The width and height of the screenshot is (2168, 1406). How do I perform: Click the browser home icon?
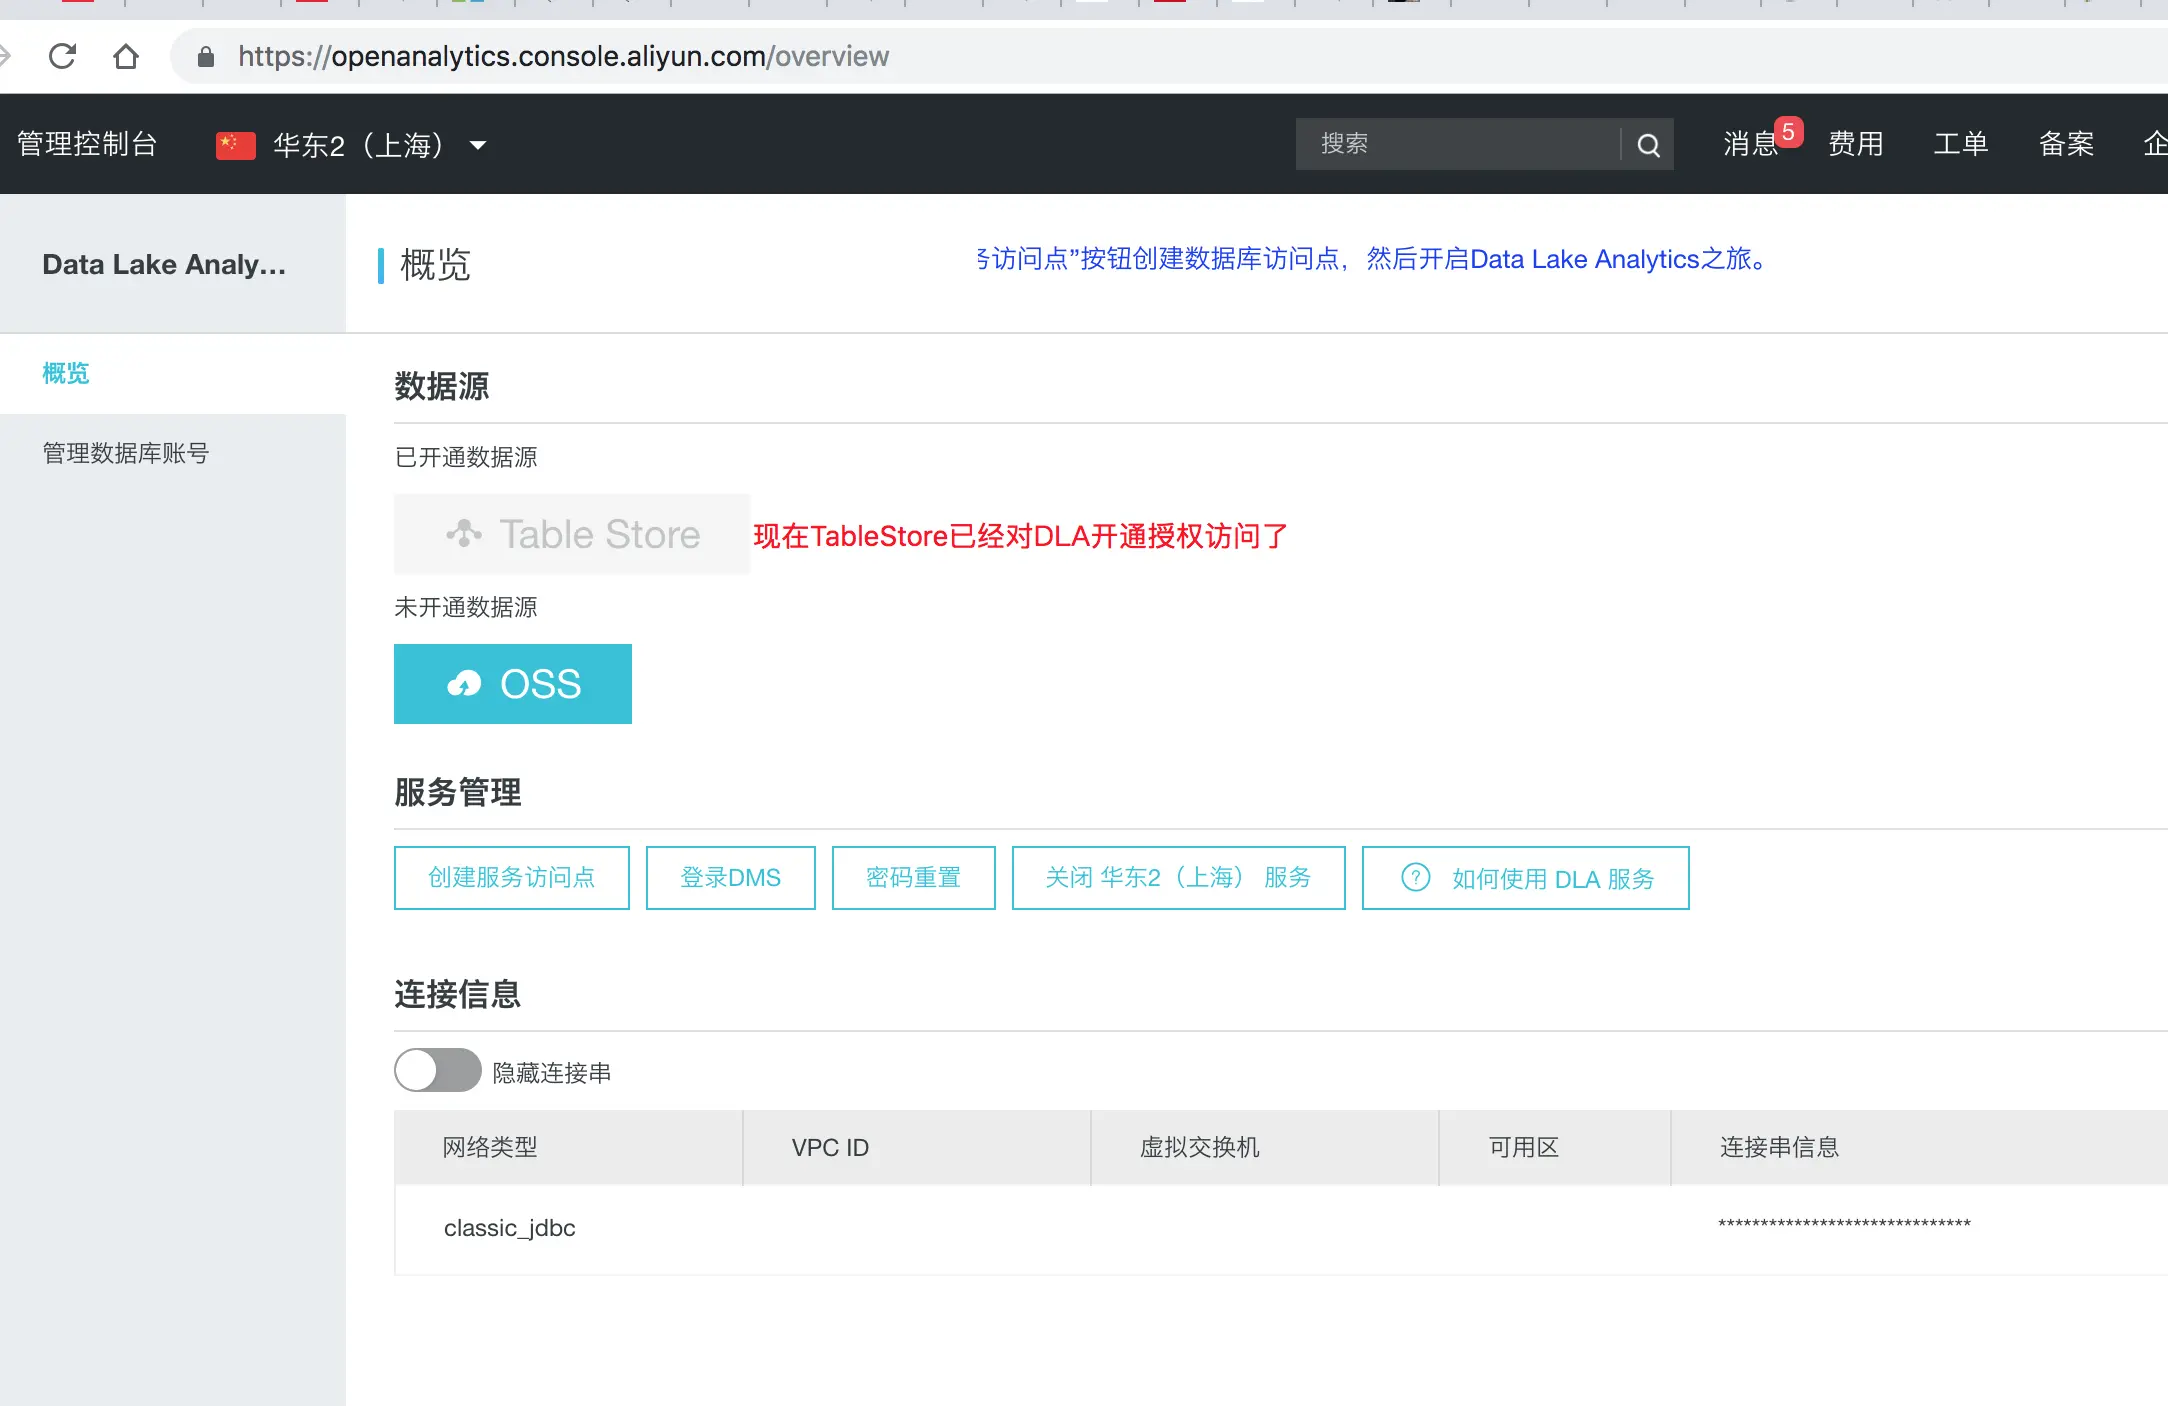coord(126,56)
